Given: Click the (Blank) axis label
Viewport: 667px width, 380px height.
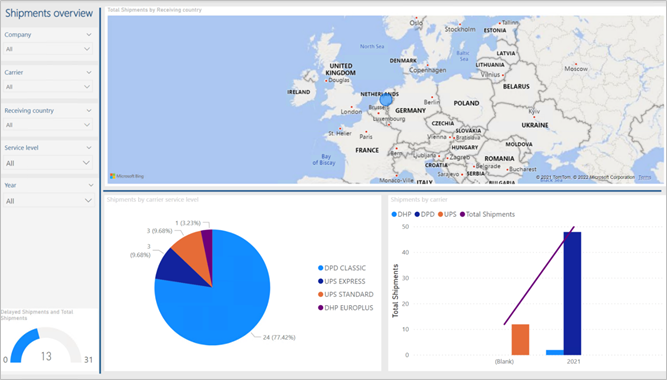Looking at the screenshot, I should click(x=504, y=362).
